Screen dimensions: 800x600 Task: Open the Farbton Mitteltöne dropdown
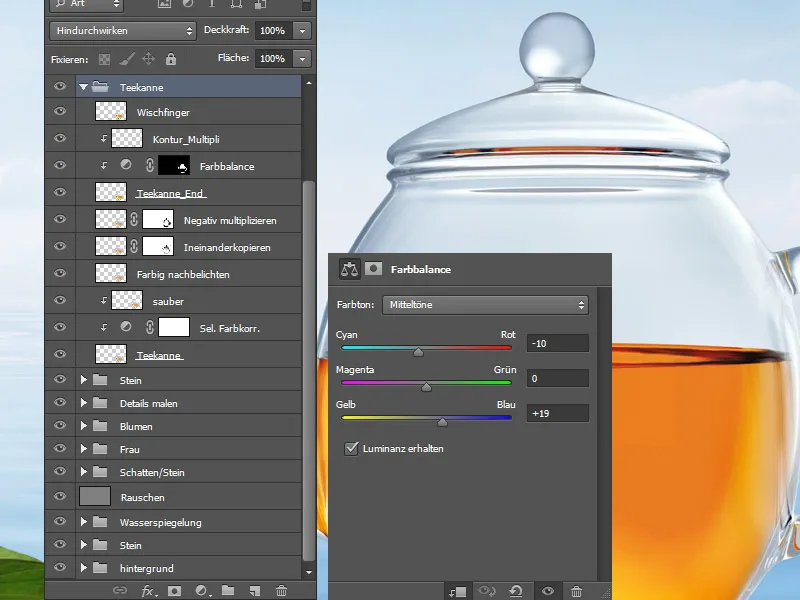485,305
